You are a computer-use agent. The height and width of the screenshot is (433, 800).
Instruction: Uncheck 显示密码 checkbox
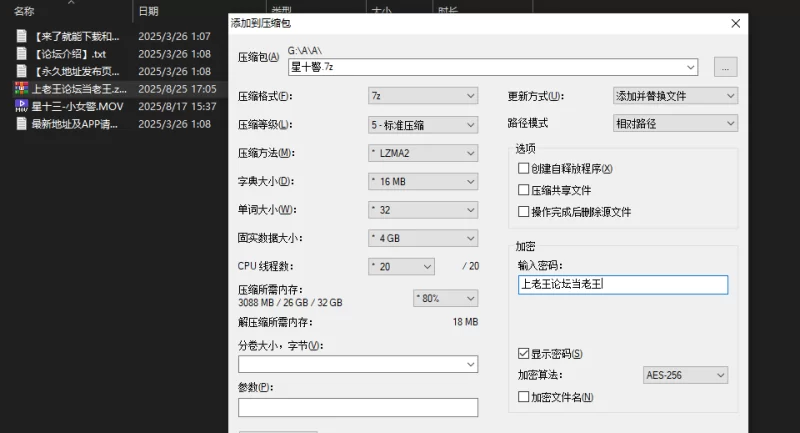click(x=523, y=353)
